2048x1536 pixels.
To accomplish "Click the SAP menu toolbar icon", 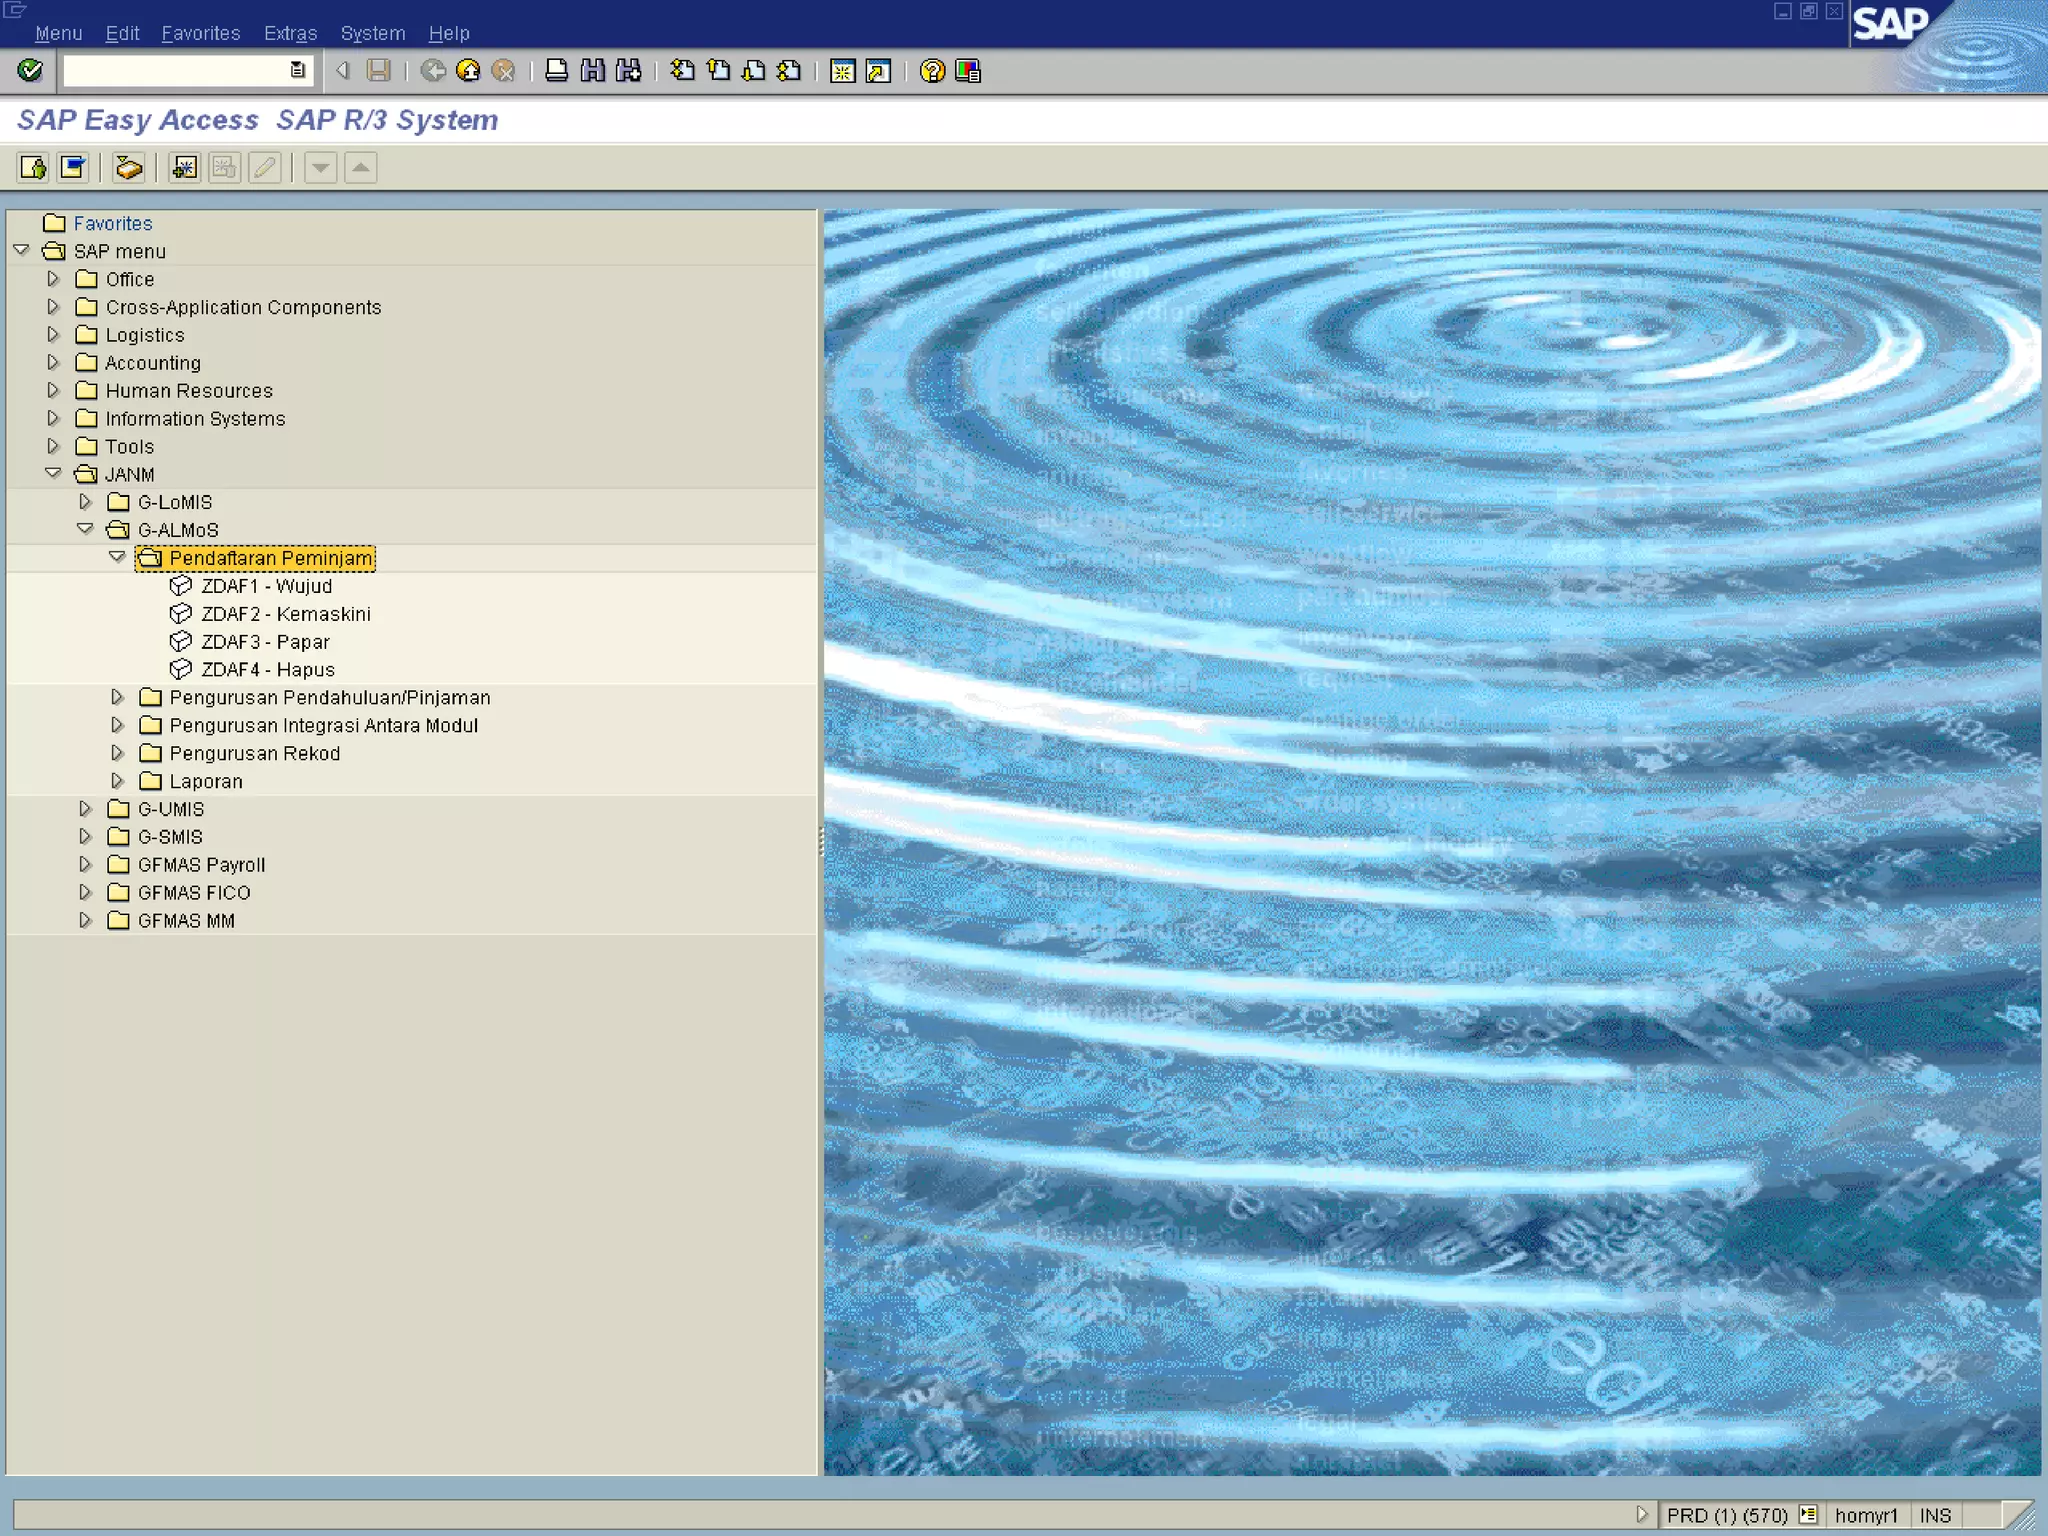I will pos(73,167).
